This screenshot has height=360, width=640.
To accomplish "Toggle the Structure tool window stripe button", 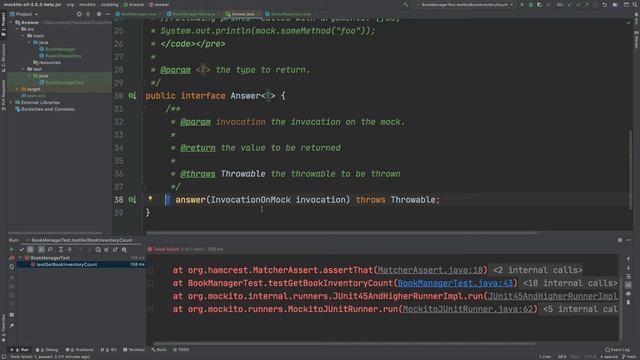I will [3, 58].
